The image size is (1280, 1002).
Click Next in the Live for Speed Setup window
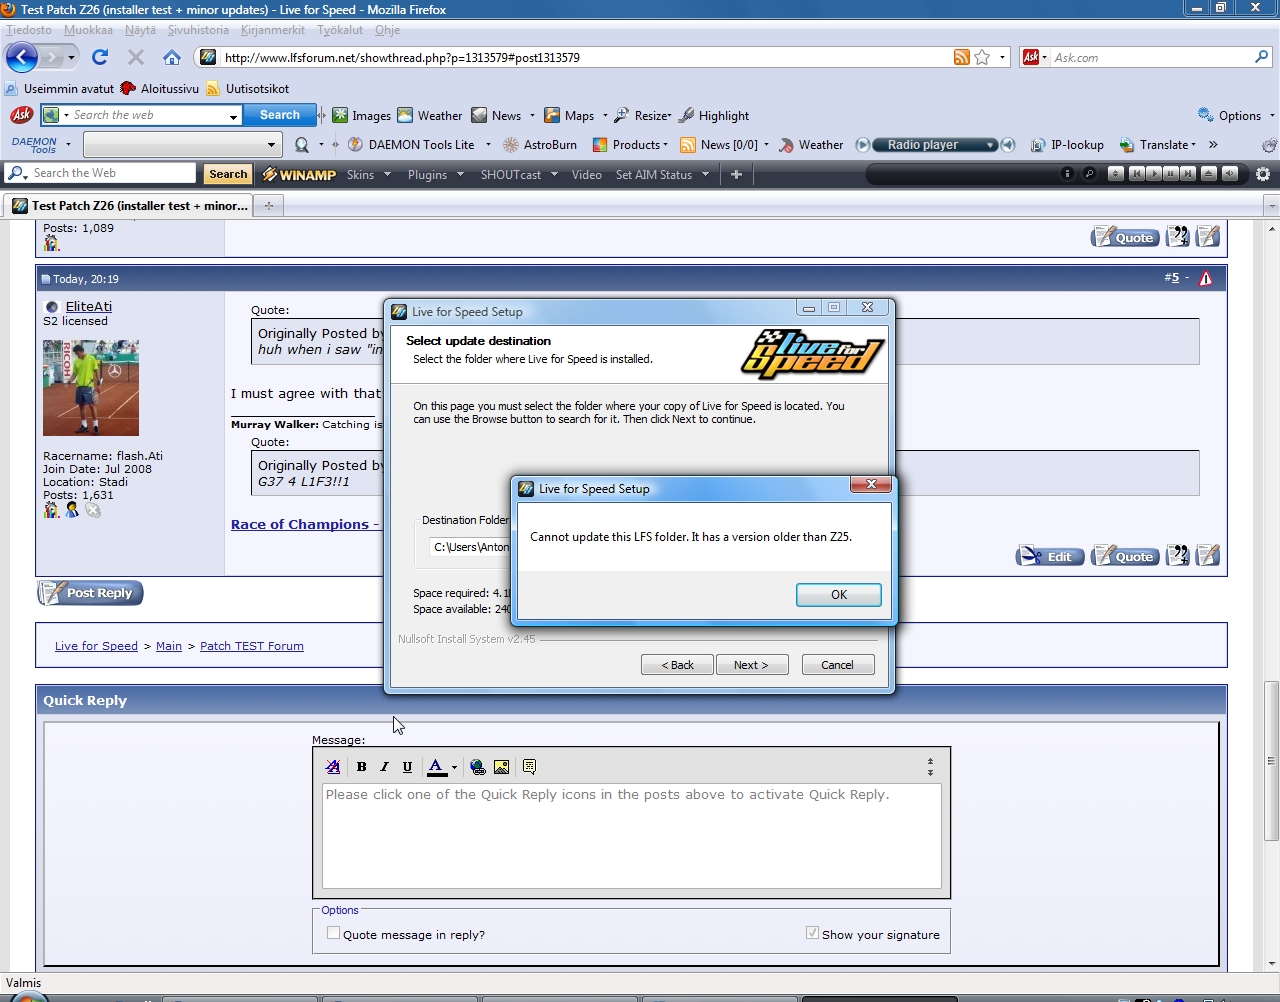pos(752,665)
